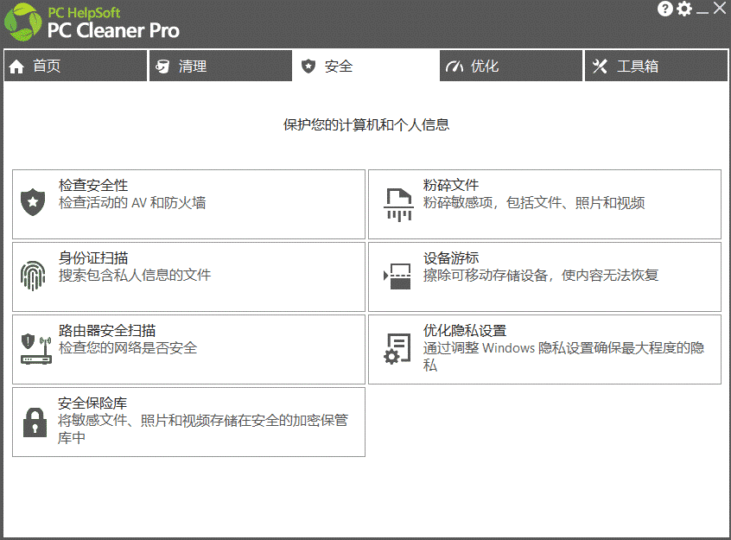Click the router shield icon for 路由器安全扫描

point(35,347)
